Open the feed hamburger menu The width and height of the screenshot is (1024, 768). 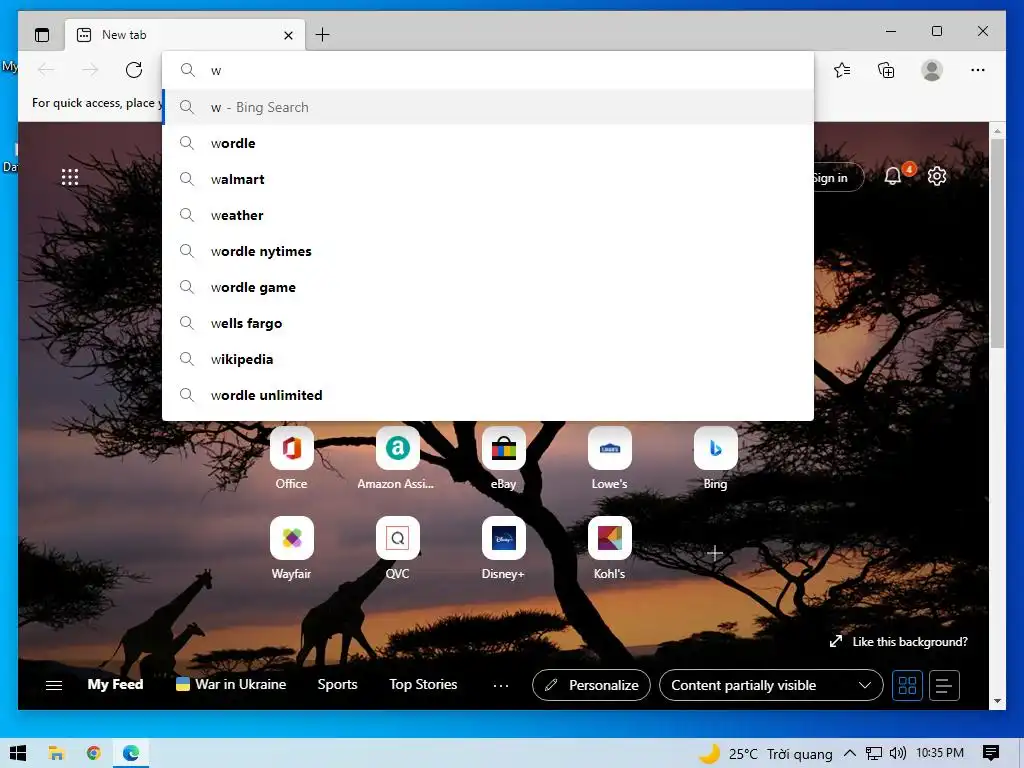[54, 685]
